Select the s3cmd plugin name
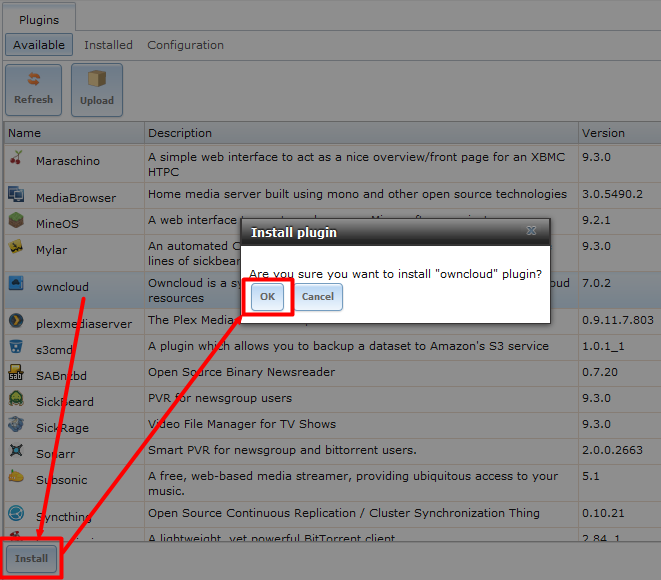Screen dimensions: 661x580 [54, 350]
